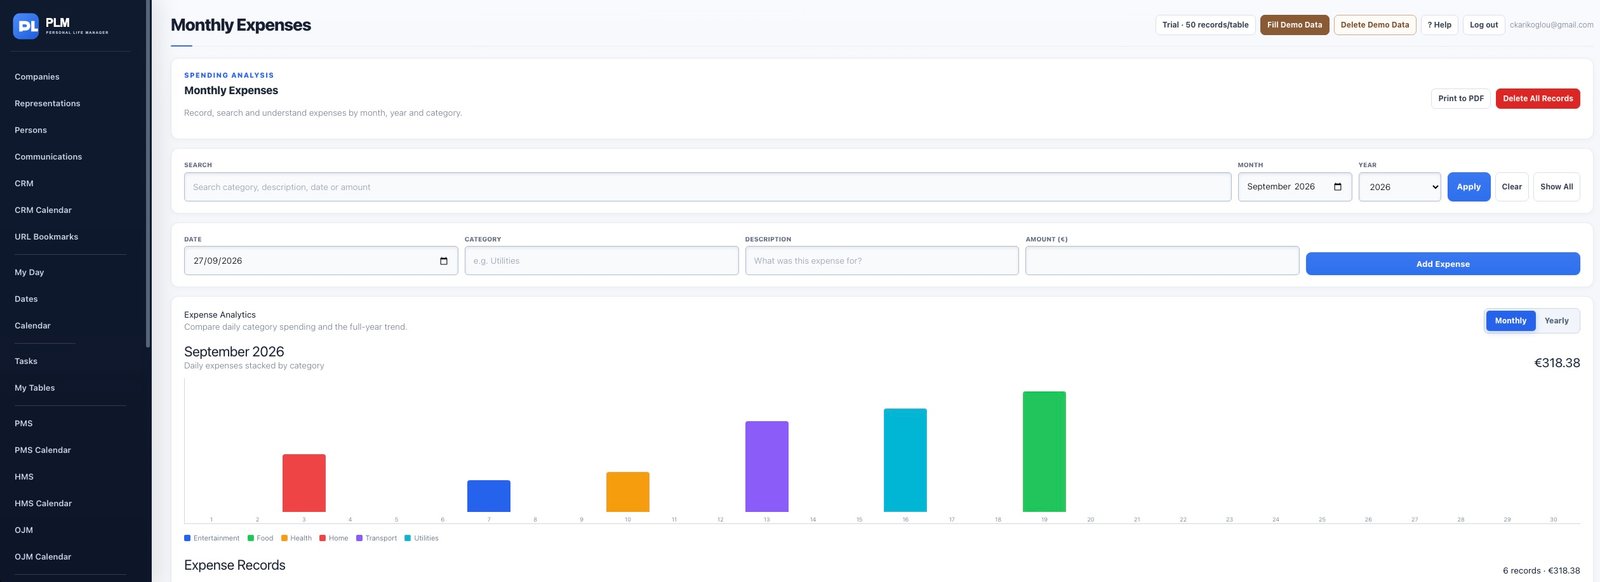The height and width of the screenshot is (582, 1600).
Task: Open My Tables
Action: 35,388
